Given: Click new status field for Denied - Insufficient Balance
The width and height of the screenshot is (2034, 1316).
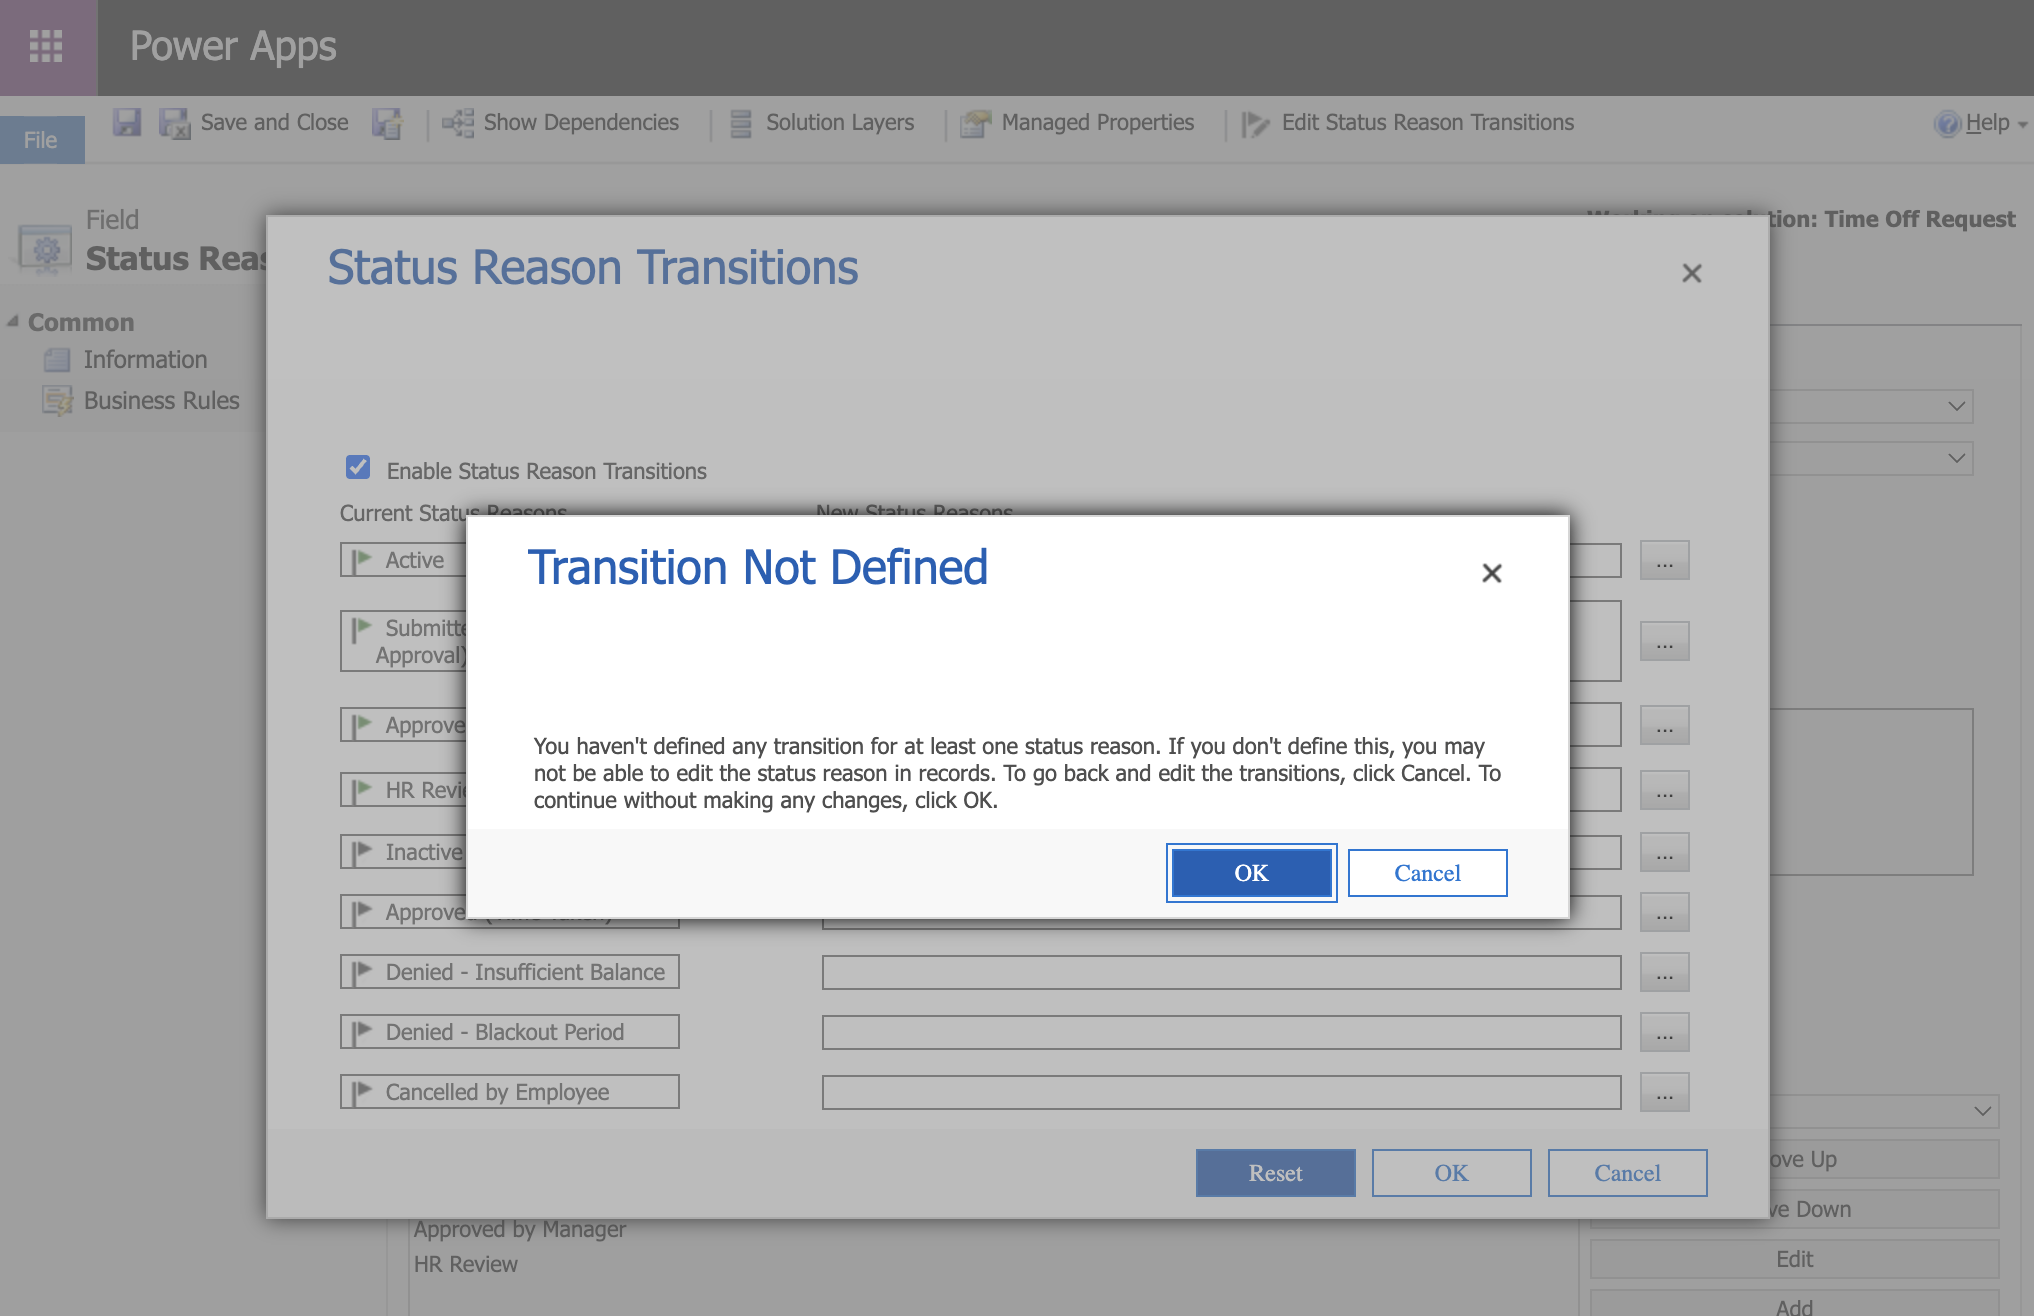Looking at the screenshot, I should tap(1221, 973).
